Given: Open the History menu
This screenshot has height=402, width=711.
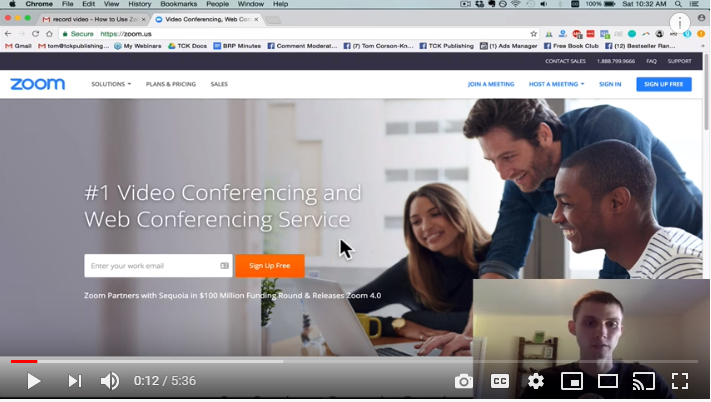Looking at the screenshot, I should (139, 4).
